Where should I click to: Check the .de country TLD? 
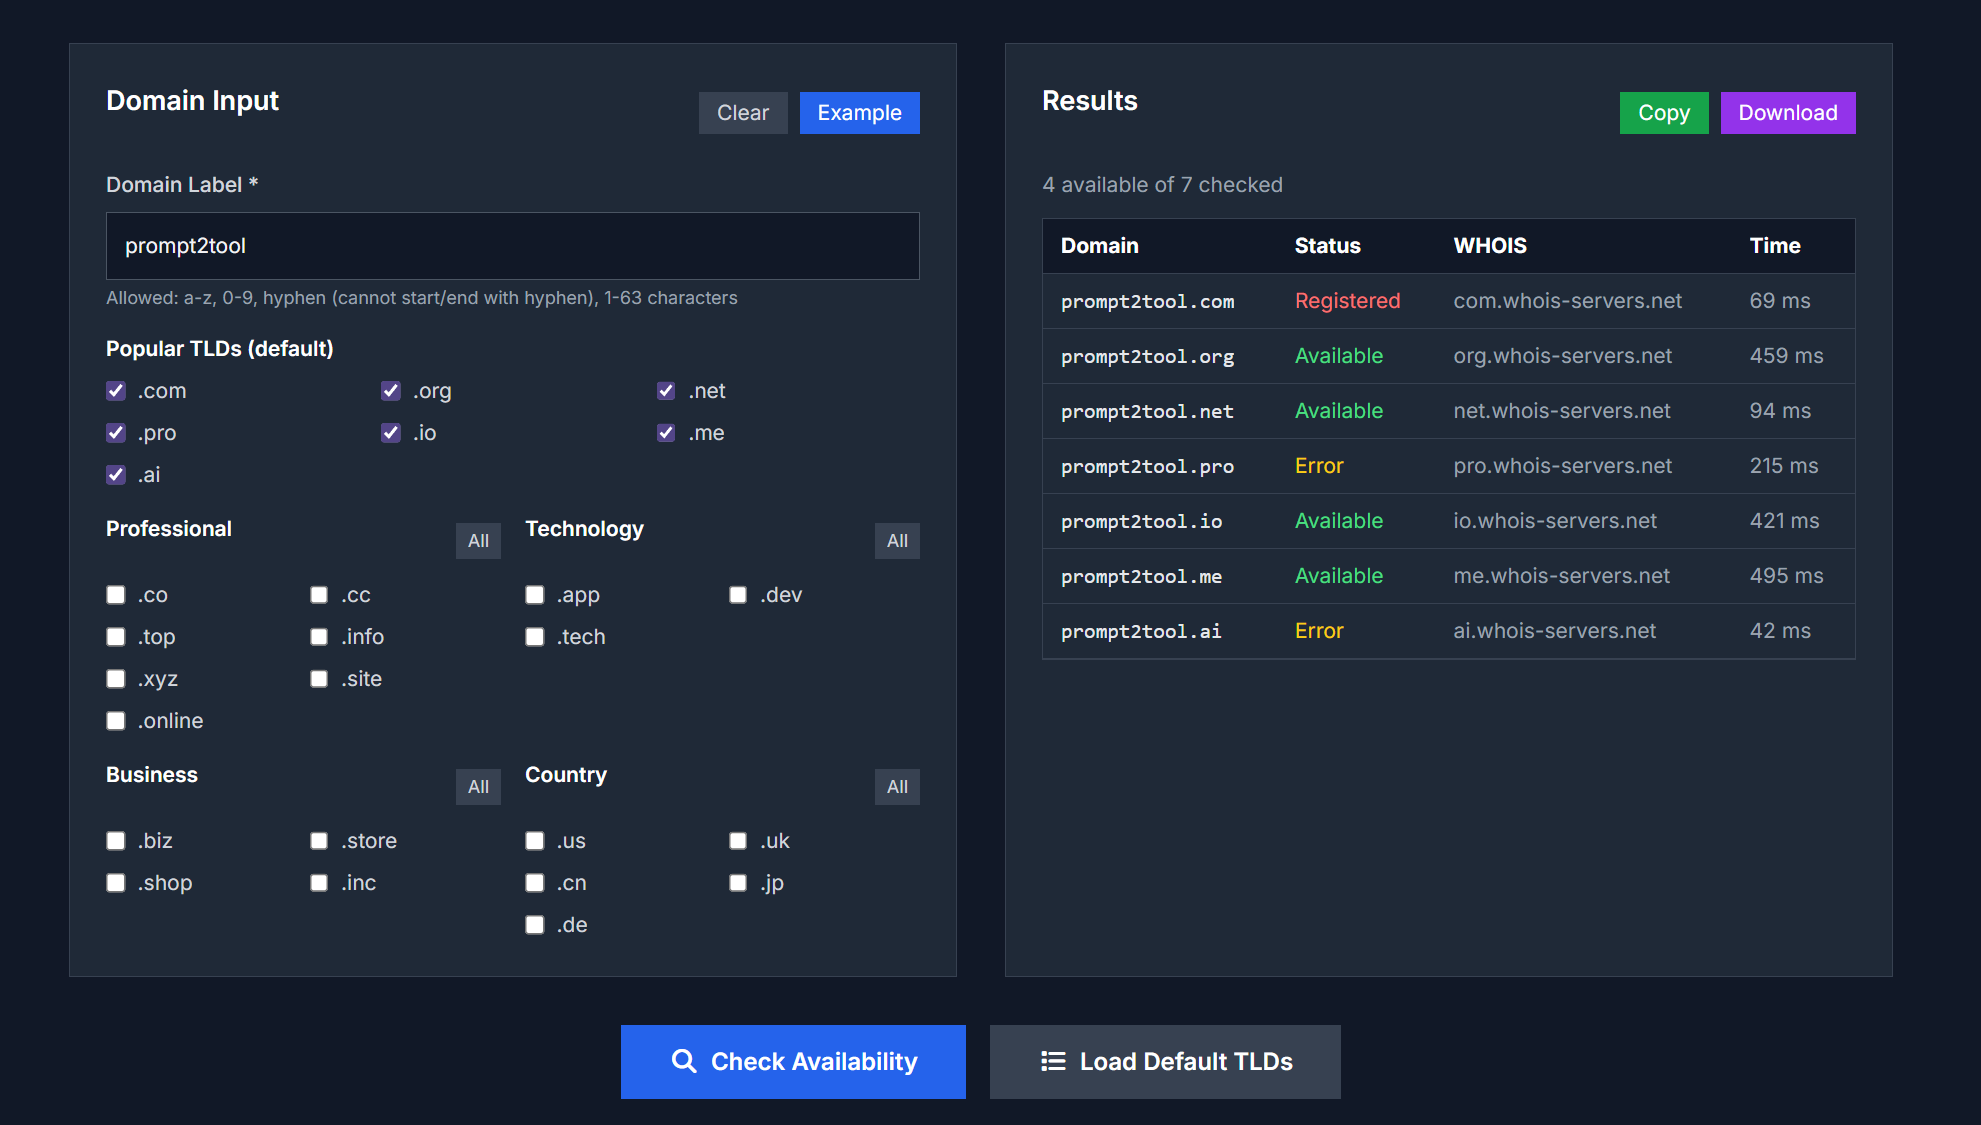click(535, 925)
